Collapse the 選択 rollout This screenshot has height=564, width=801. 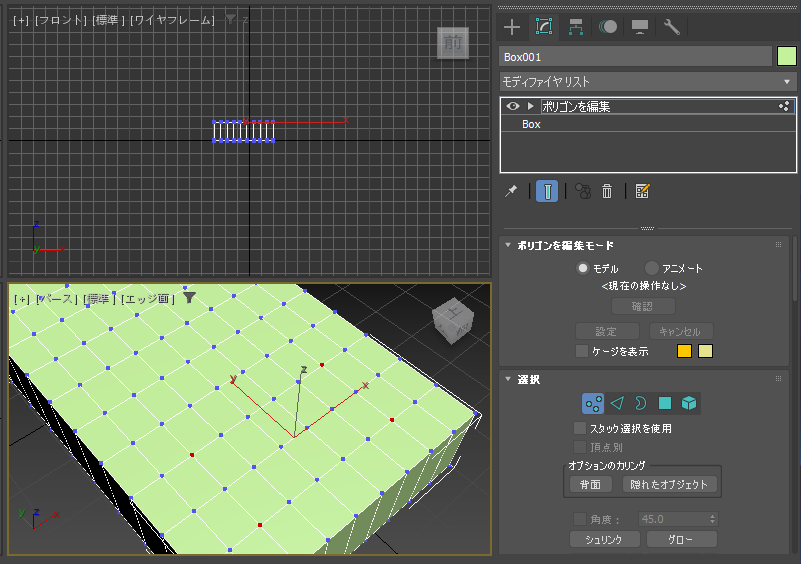pos(508,379)
